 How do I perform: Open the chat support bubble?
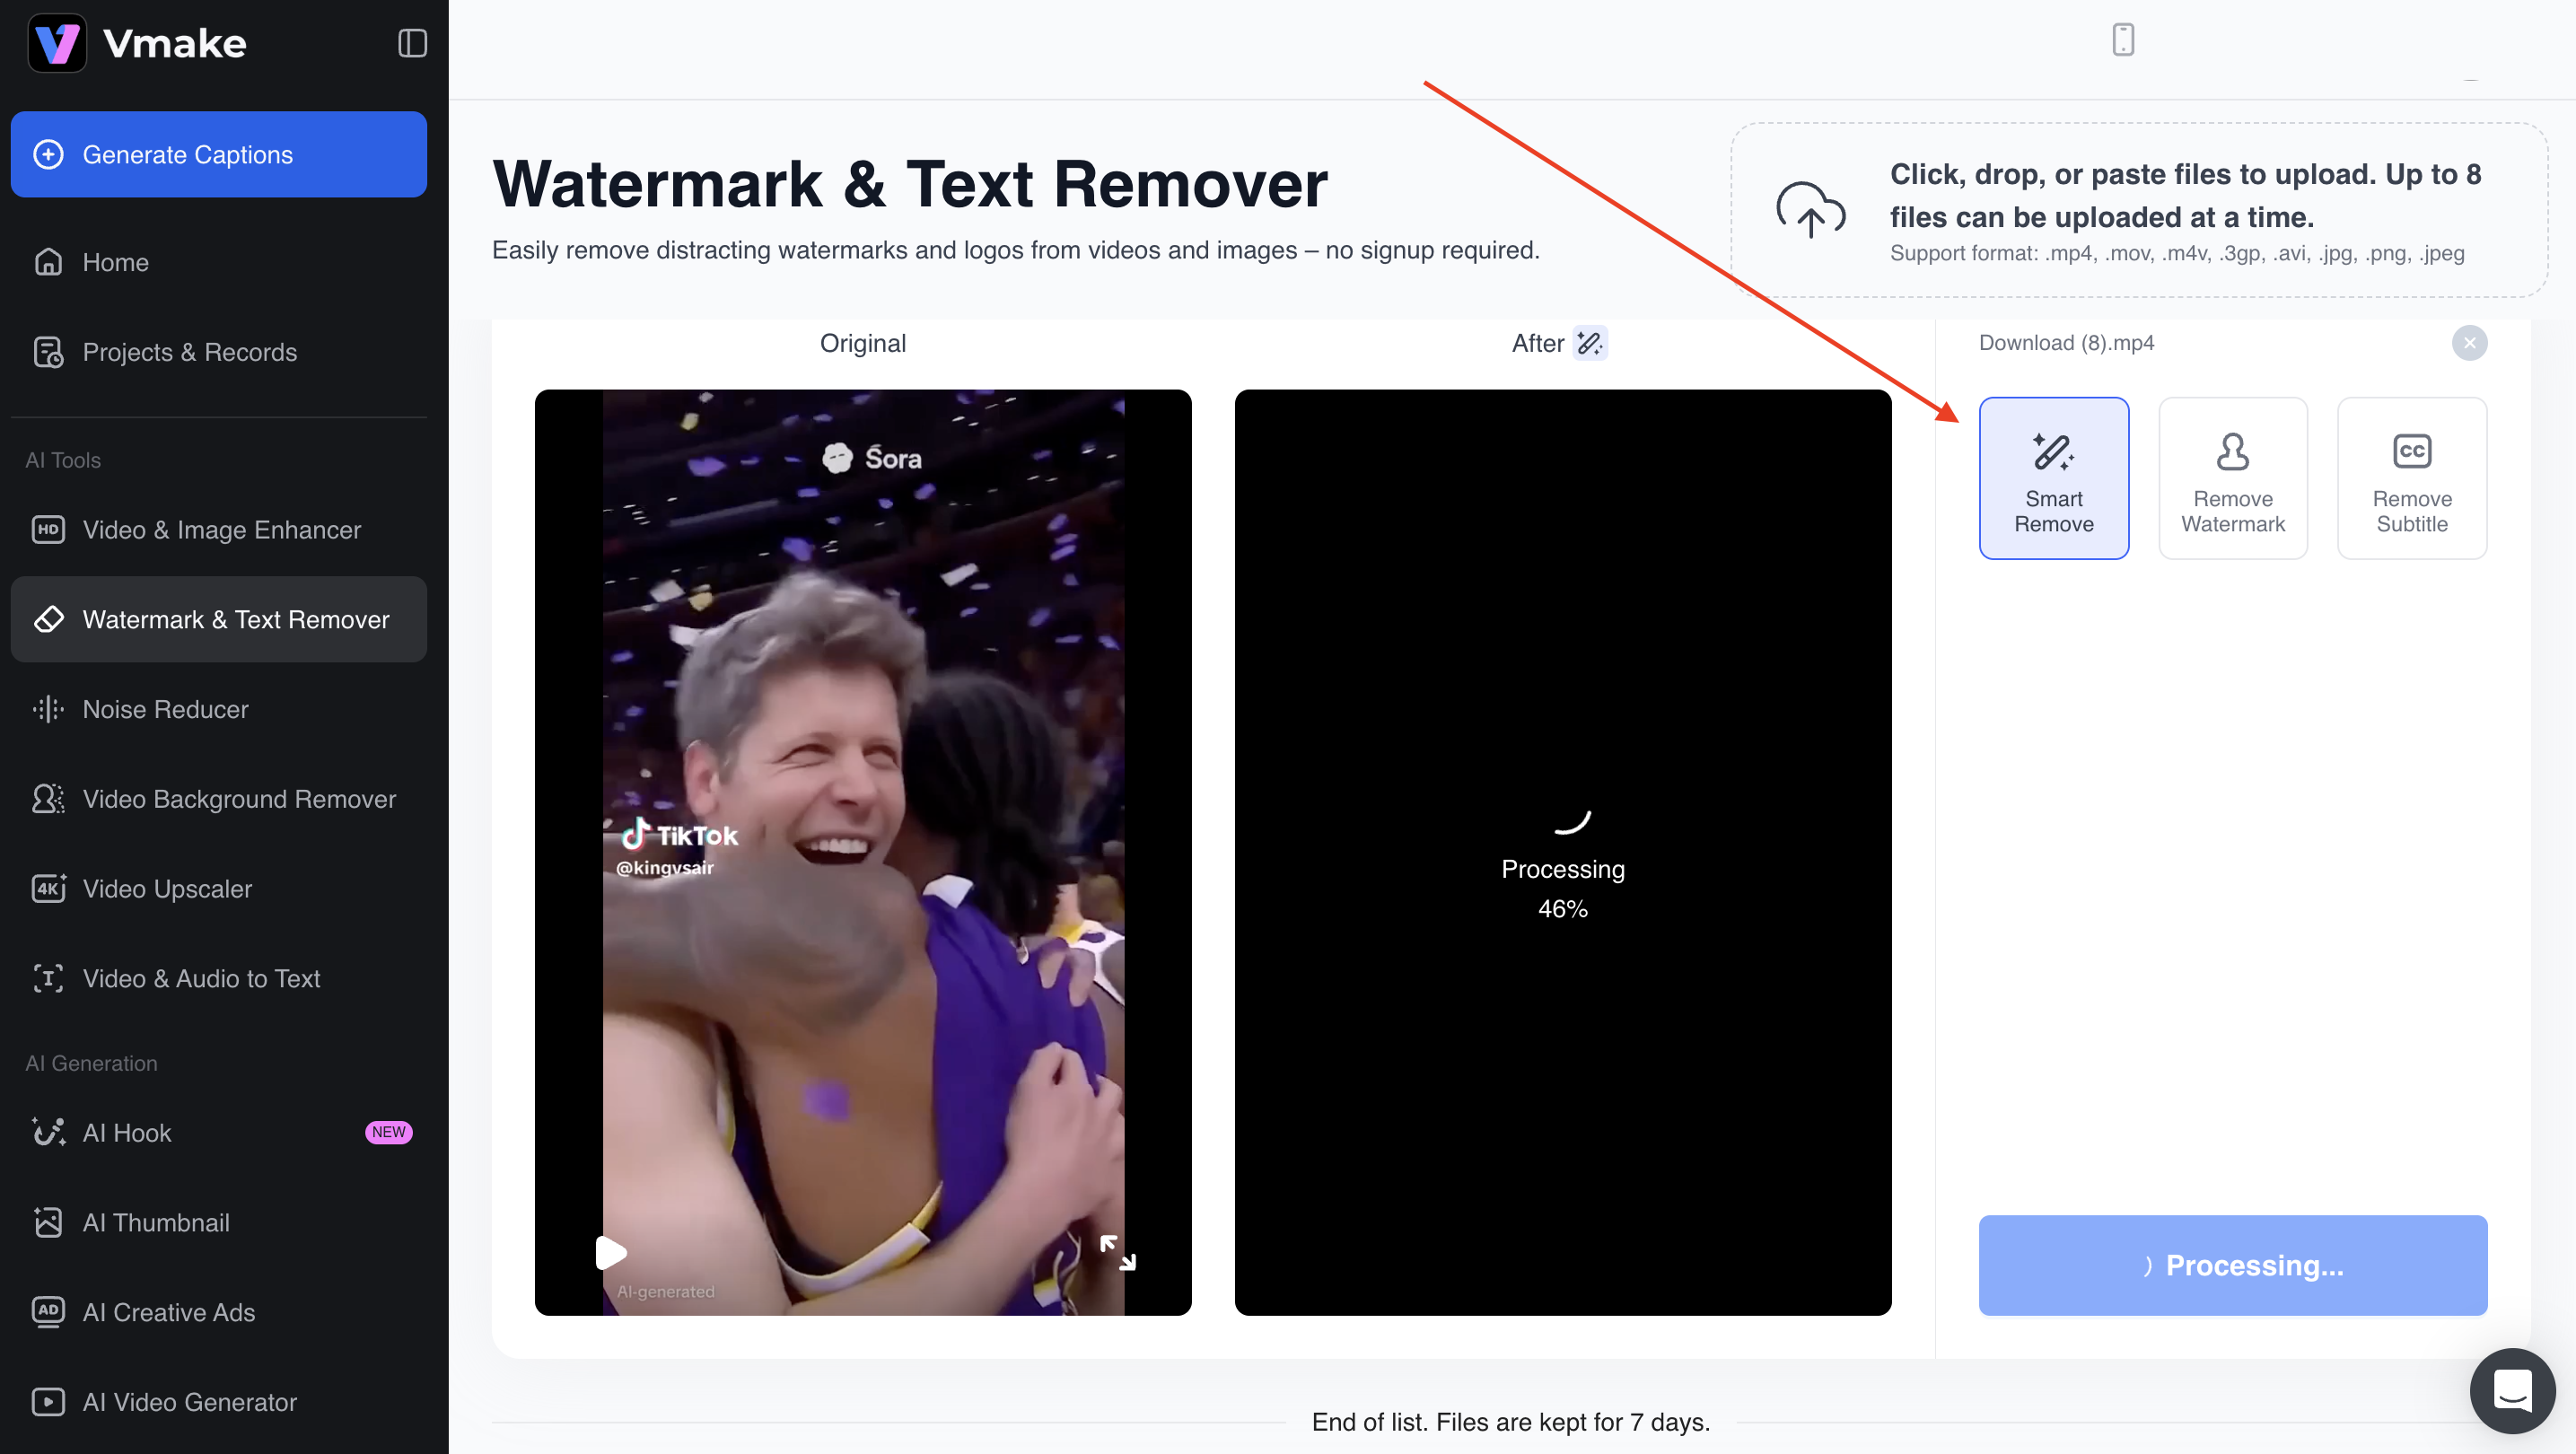(x=2511, y=1390)
